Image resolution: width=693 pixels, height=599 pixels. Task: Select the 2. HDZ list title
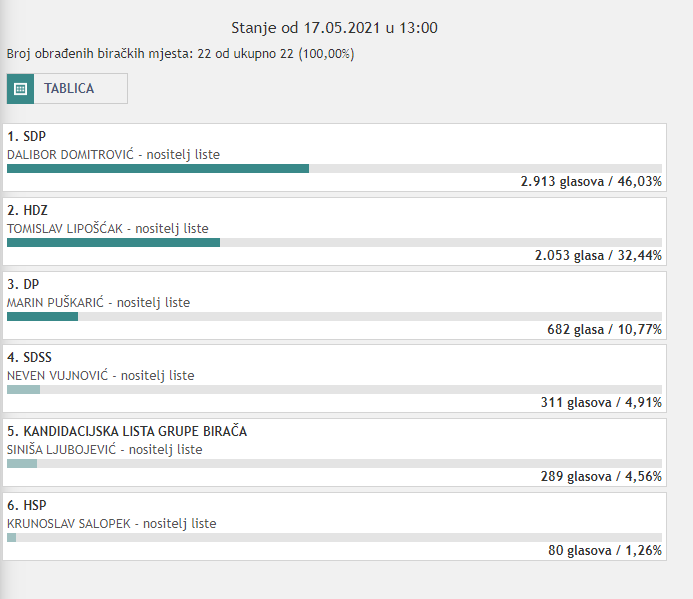tap(28, 210)
